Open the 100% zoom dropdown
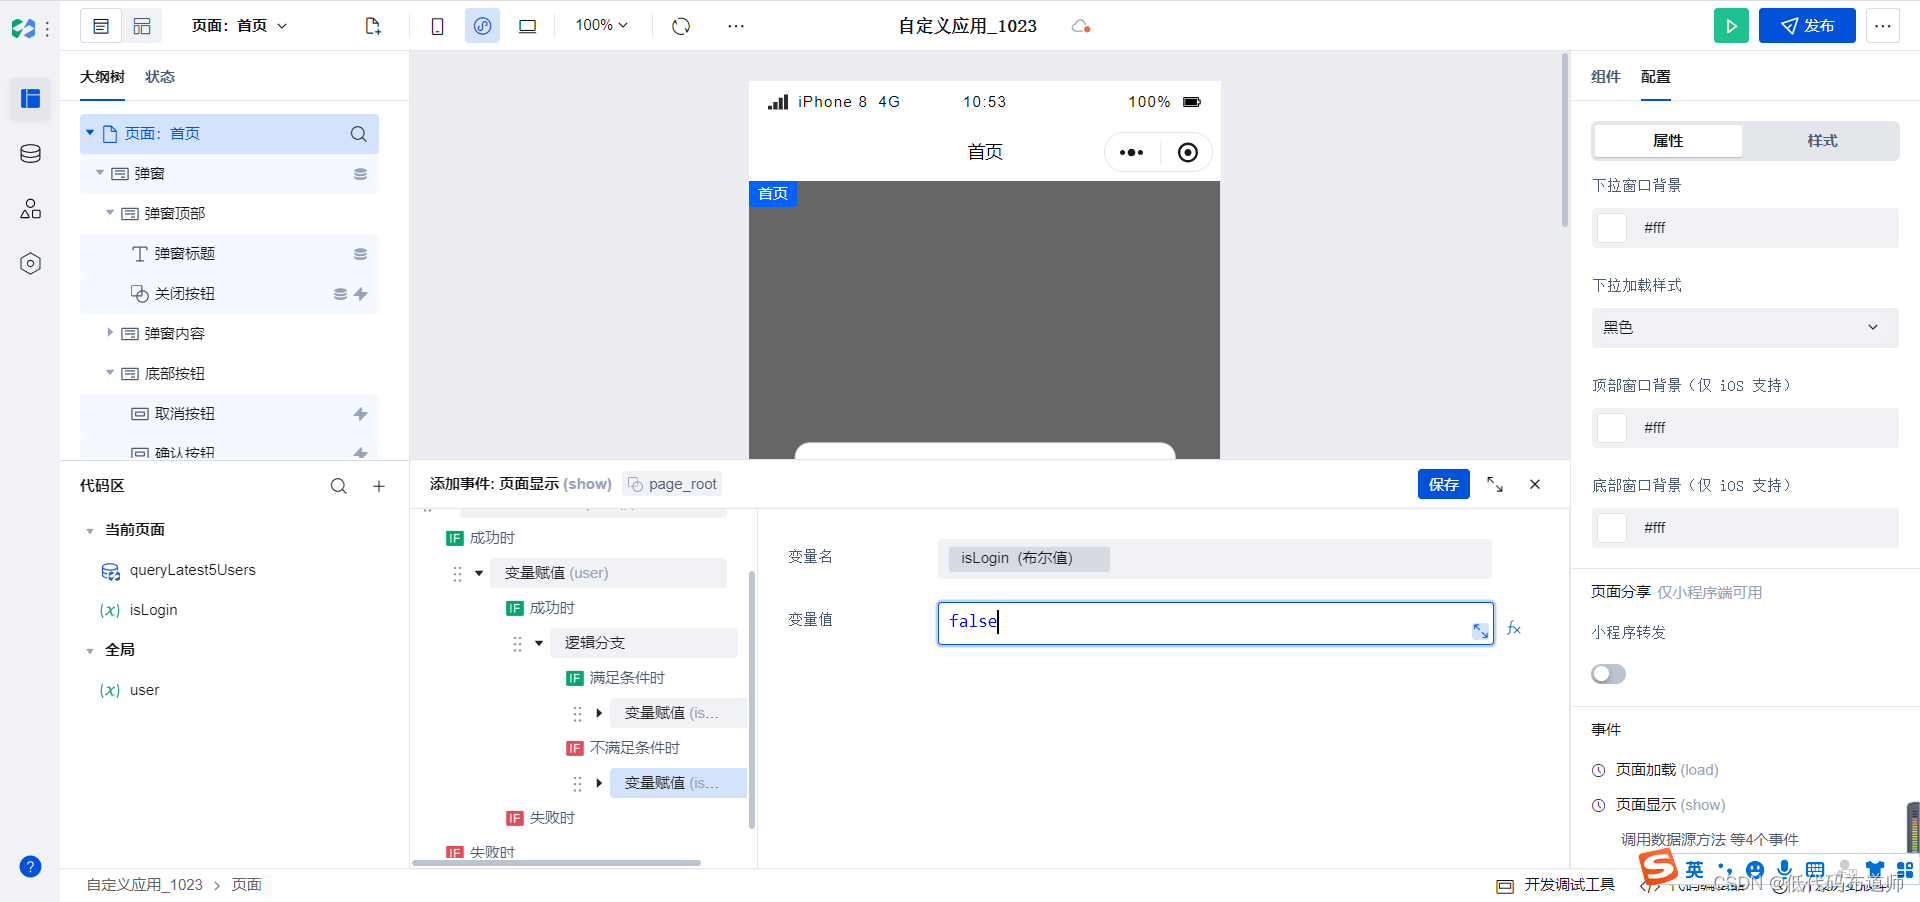This screenshot has width=1920, height=902. tap(601, 25)
